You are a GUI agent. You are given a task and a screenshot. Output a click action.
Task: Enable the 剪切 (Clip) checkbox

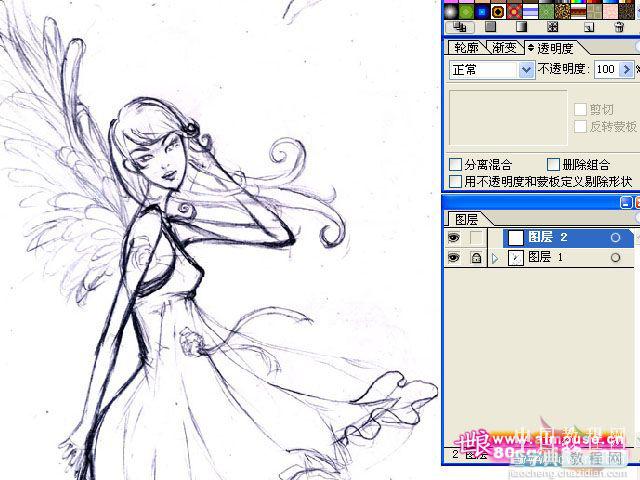pos(580,109)
